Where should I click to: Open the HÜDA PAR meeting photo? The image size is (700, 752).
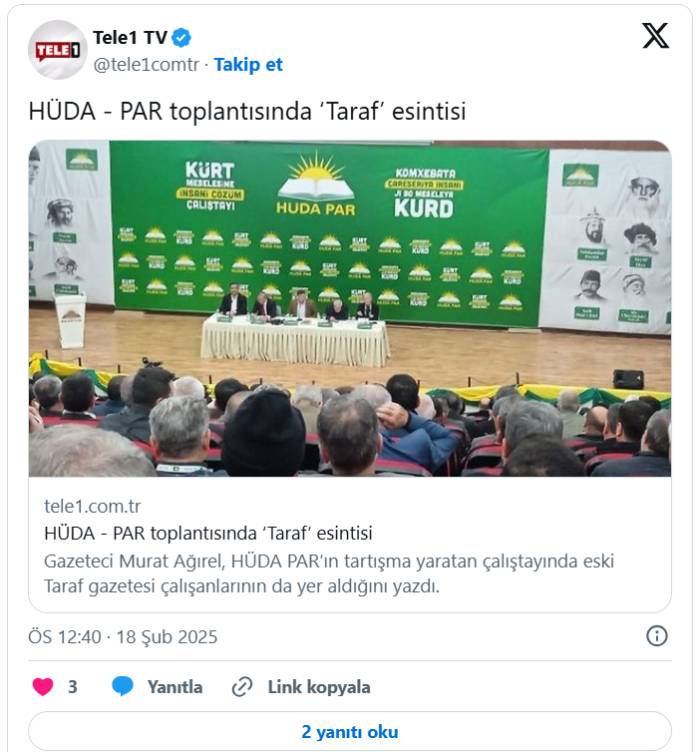pos(350,308)
